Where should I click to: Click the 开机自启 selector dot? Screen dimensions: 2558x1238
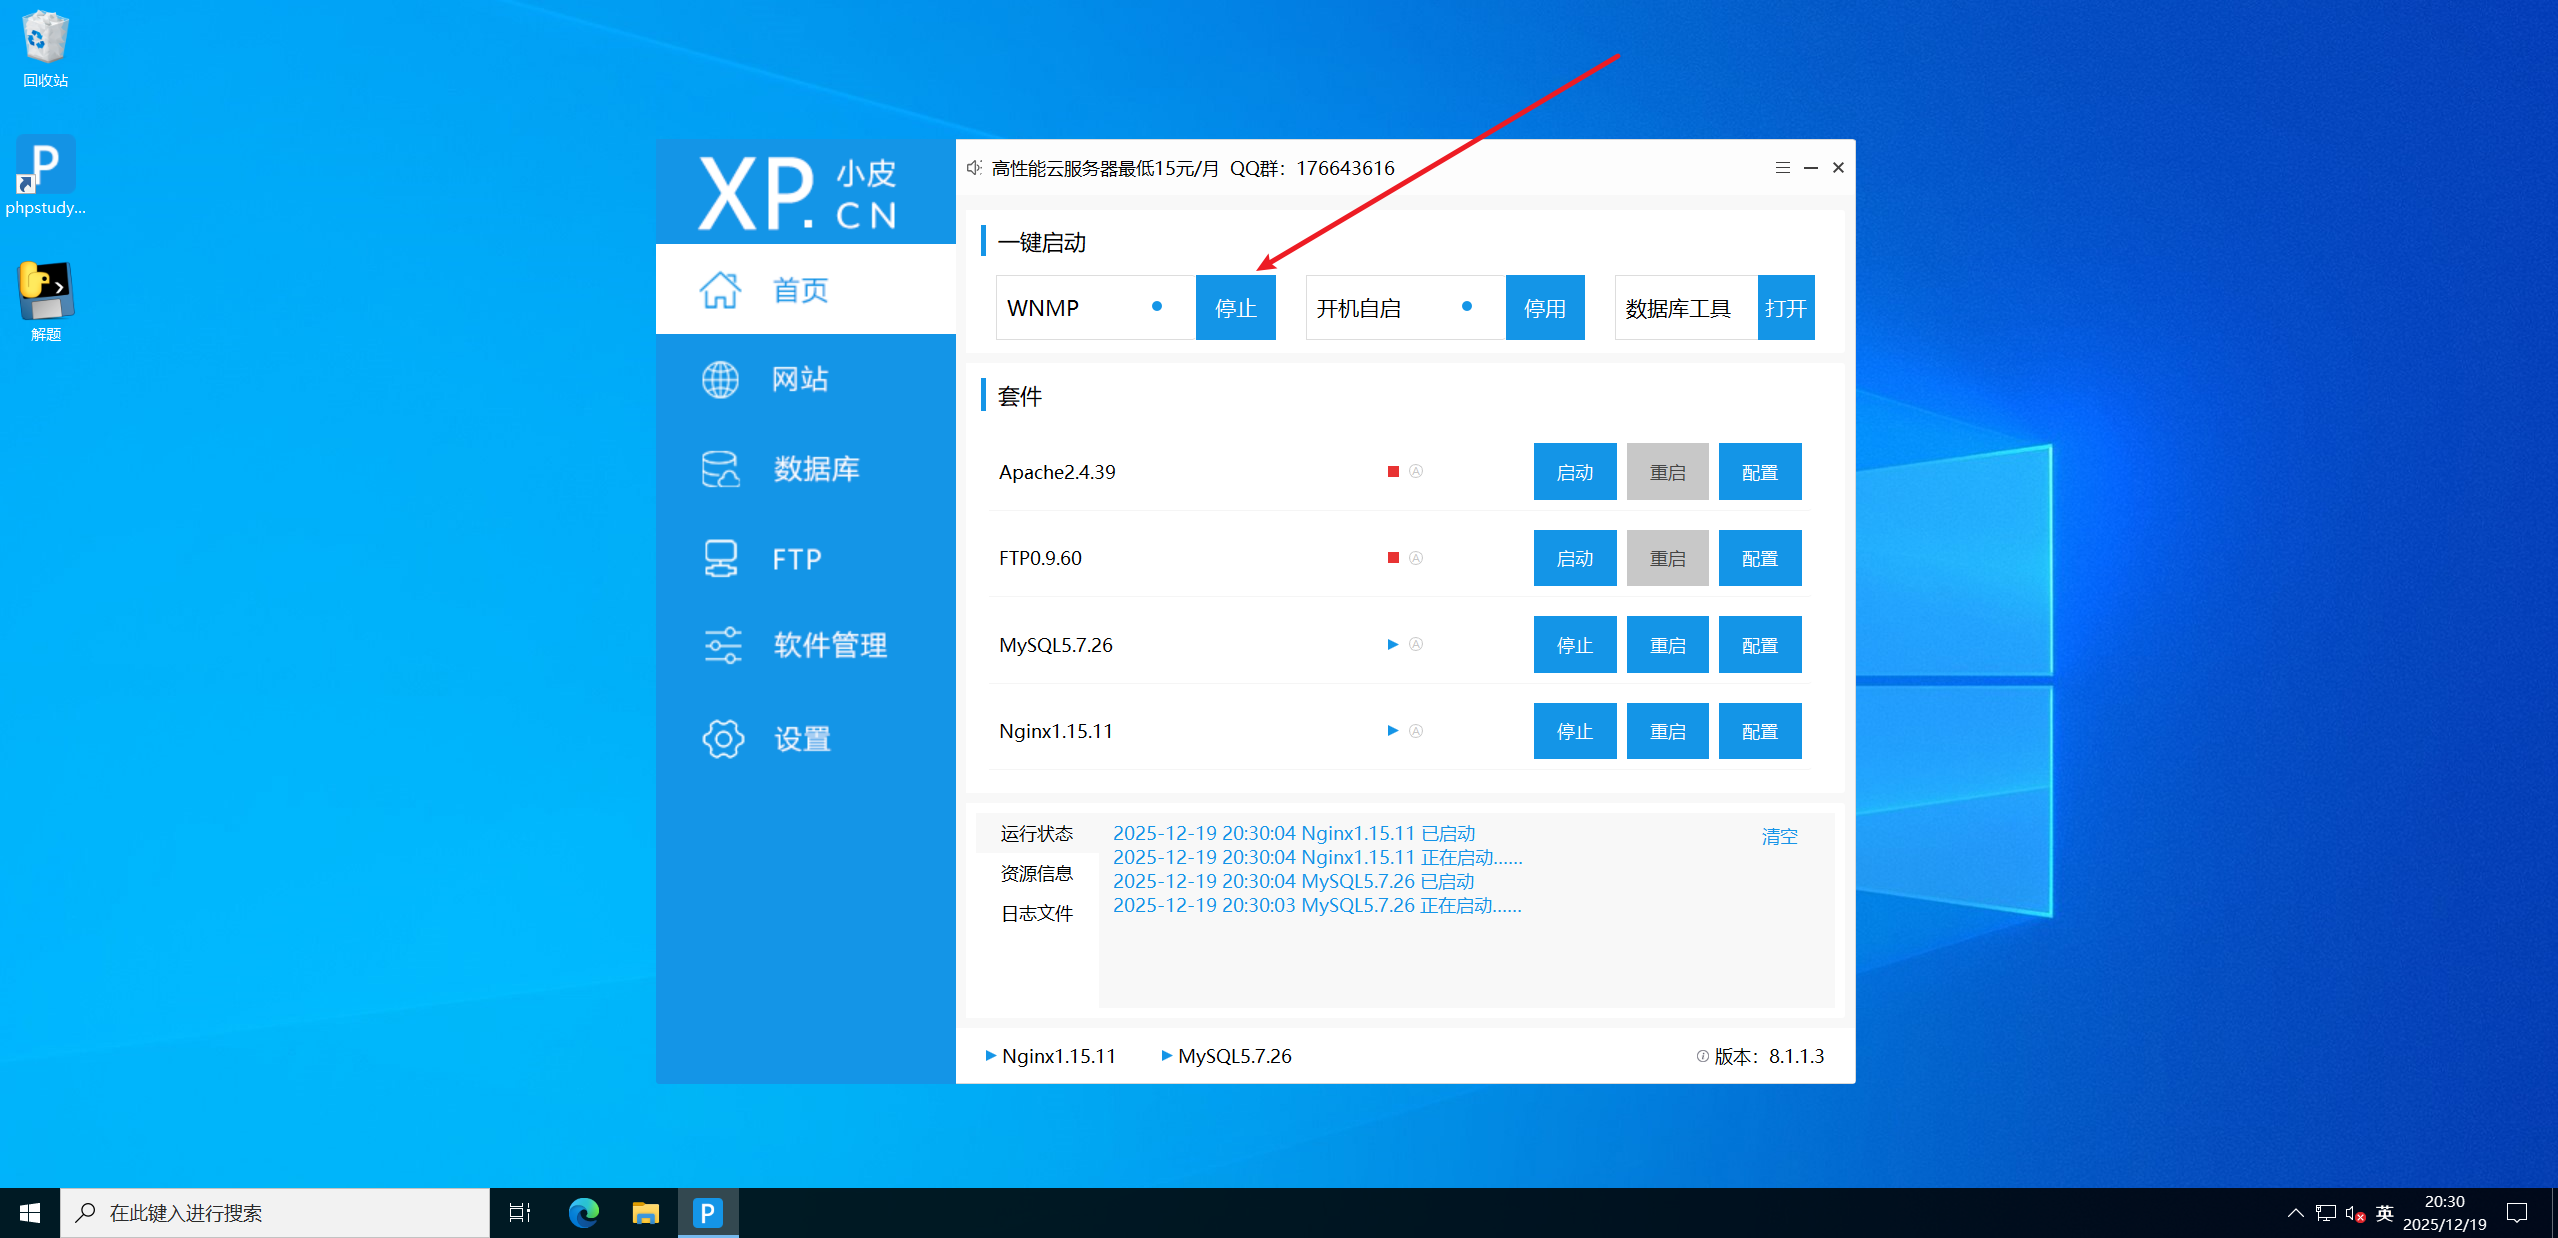(x=1467, y=307)
